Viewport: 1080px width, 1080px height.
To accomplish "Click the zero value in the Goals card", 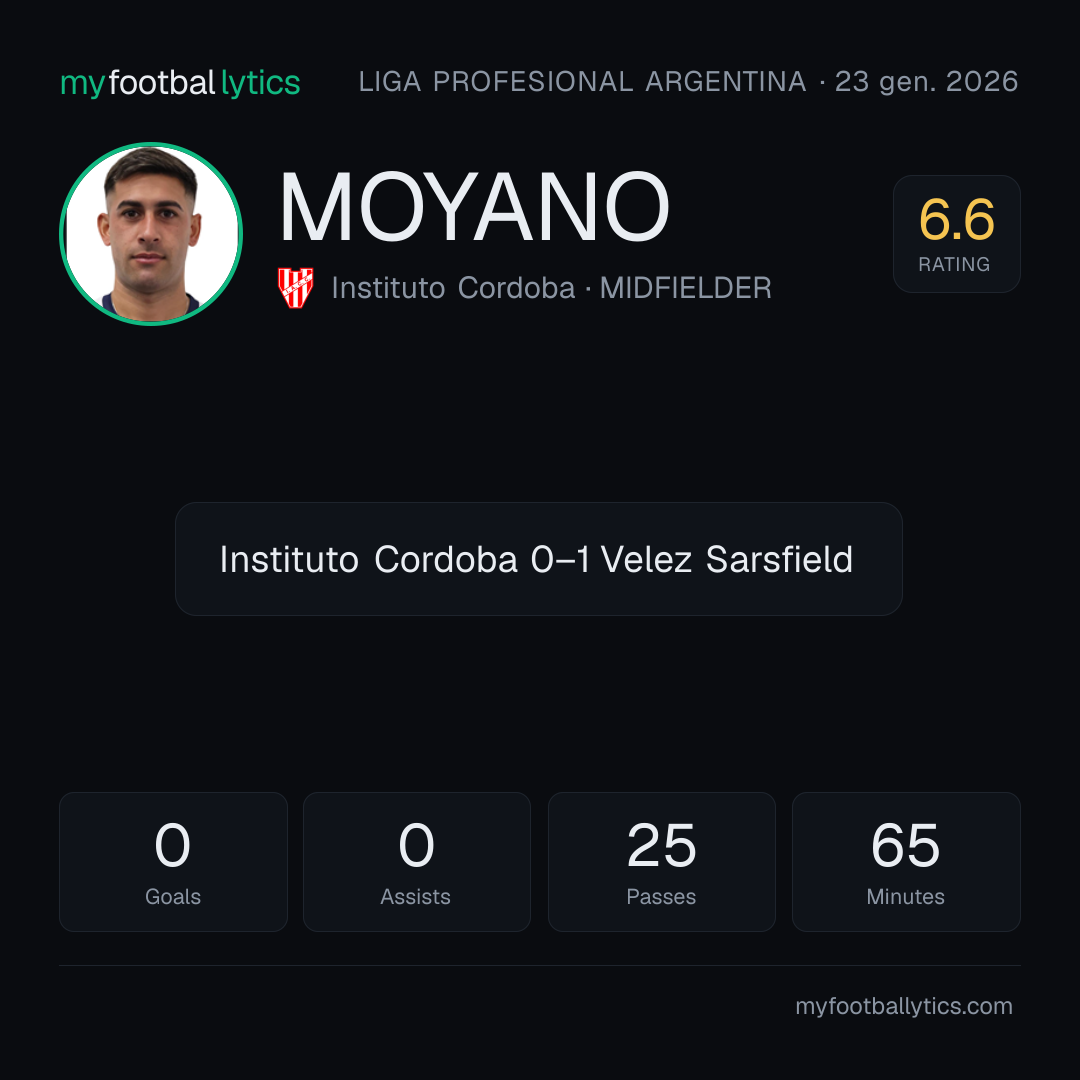I will (172, 845).
